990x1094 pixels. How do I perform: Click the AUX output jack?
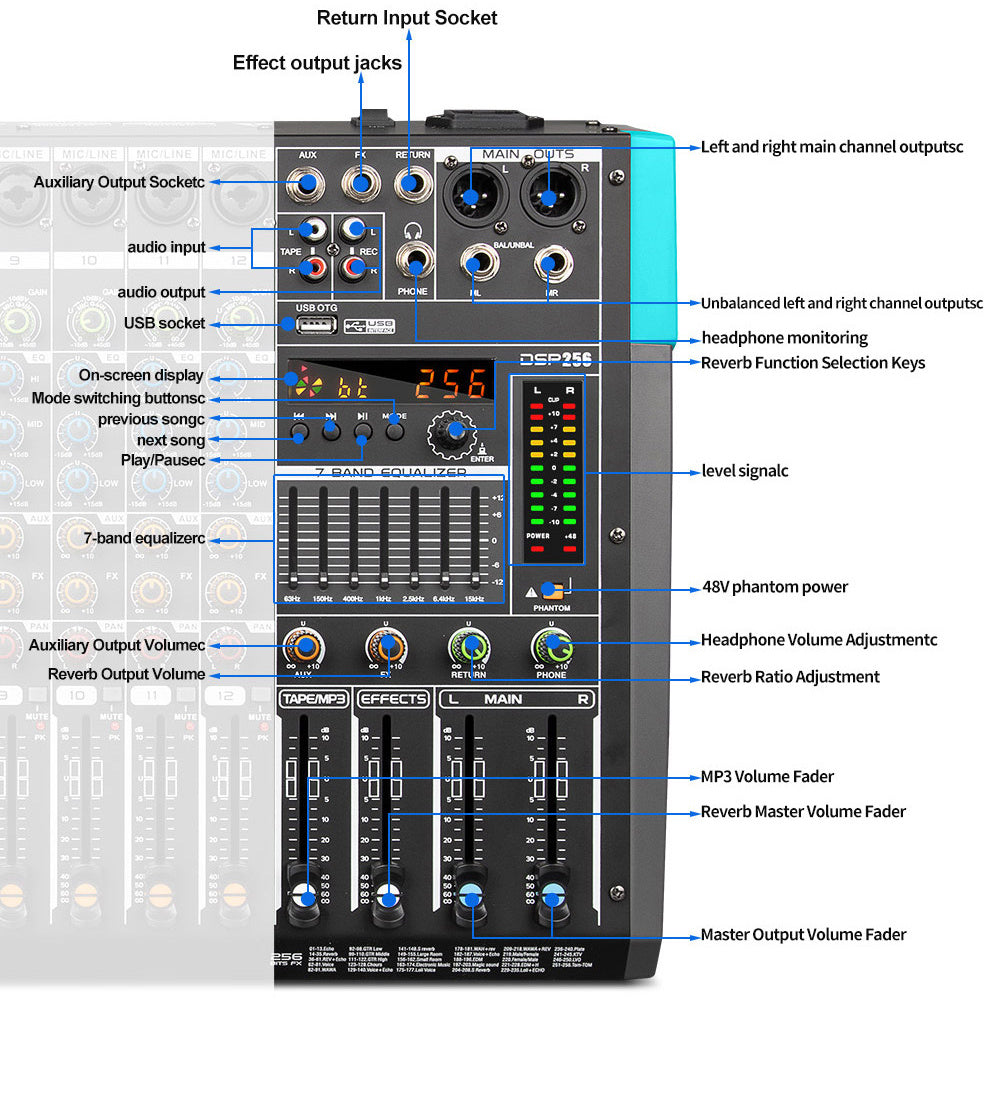click(x=307, y=184)
